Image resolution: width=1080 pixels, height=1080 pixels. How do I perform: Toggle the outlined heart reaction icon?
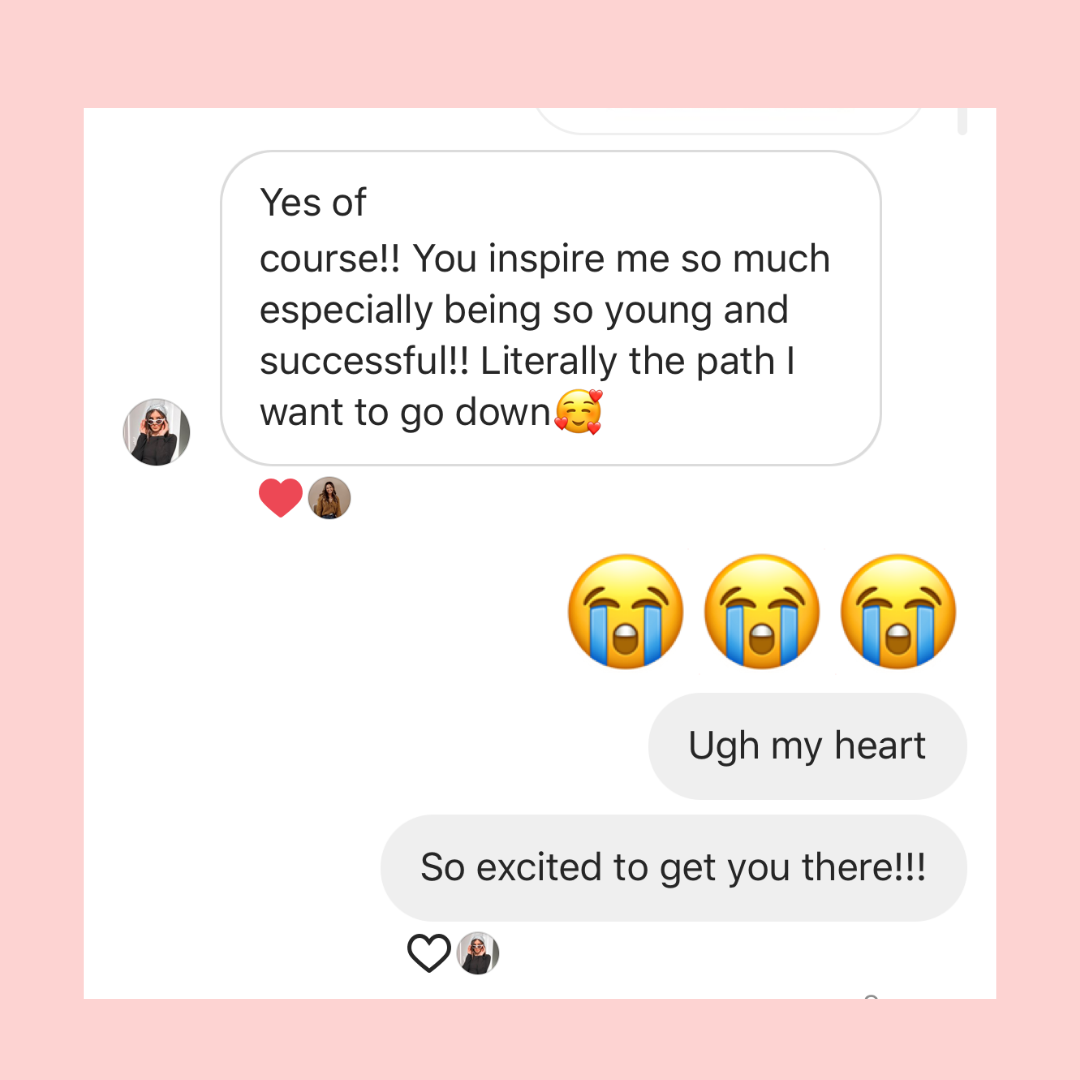(x=429, y=953)
